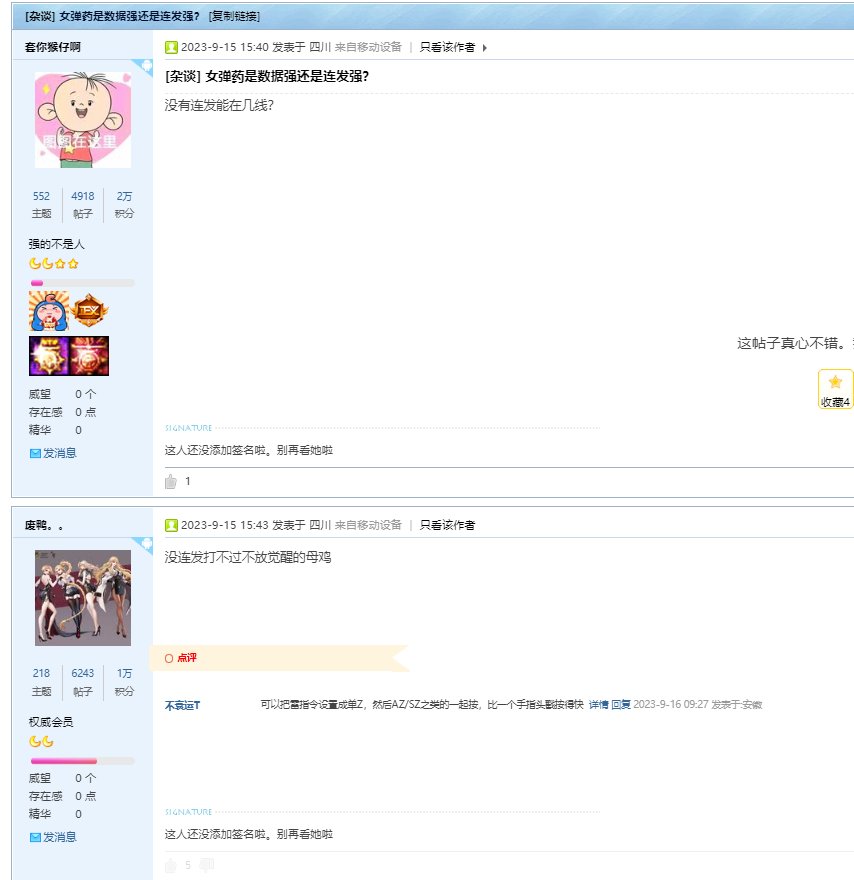
Task: Click the orange TEX hexagon medal
Action: [89, 310]
